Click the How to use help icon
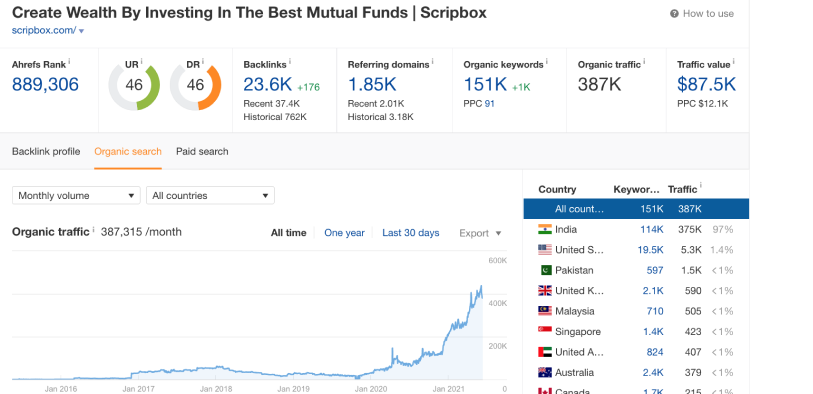The image size is (813, 394). 674,14
